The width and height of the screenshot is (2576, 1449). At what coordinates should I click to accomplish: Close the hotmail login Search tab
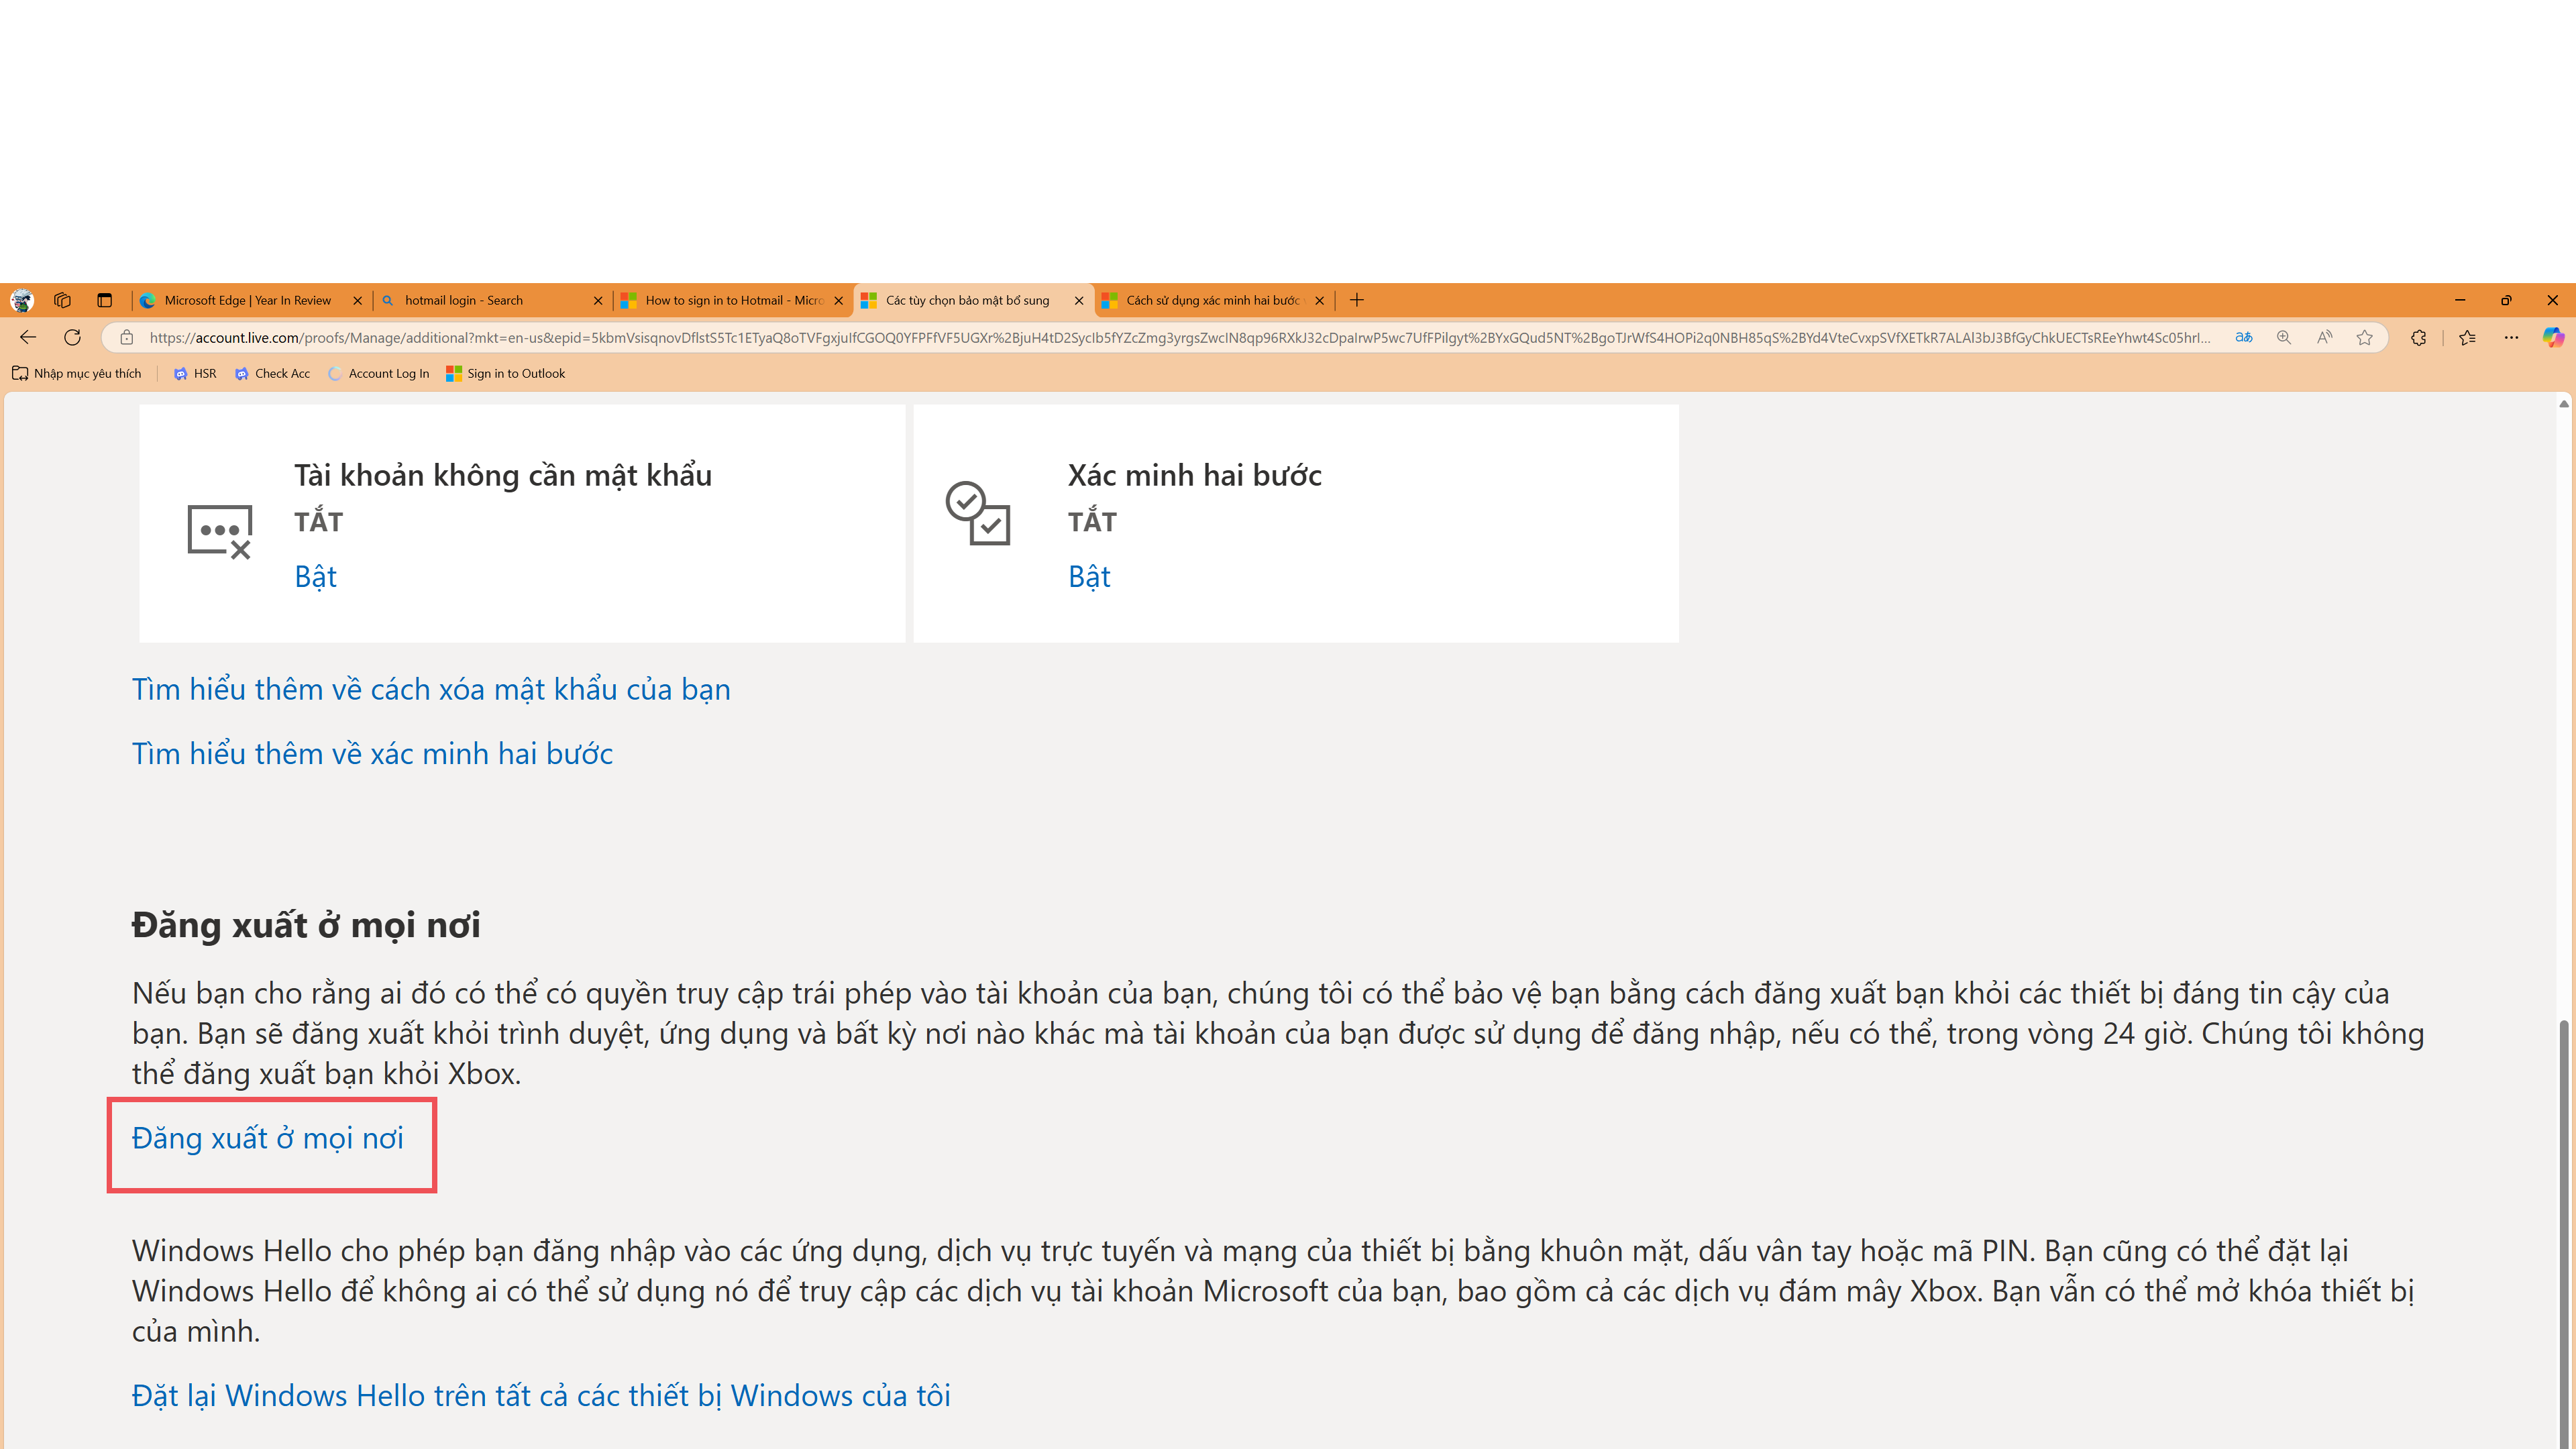click(x=598, y=300)
